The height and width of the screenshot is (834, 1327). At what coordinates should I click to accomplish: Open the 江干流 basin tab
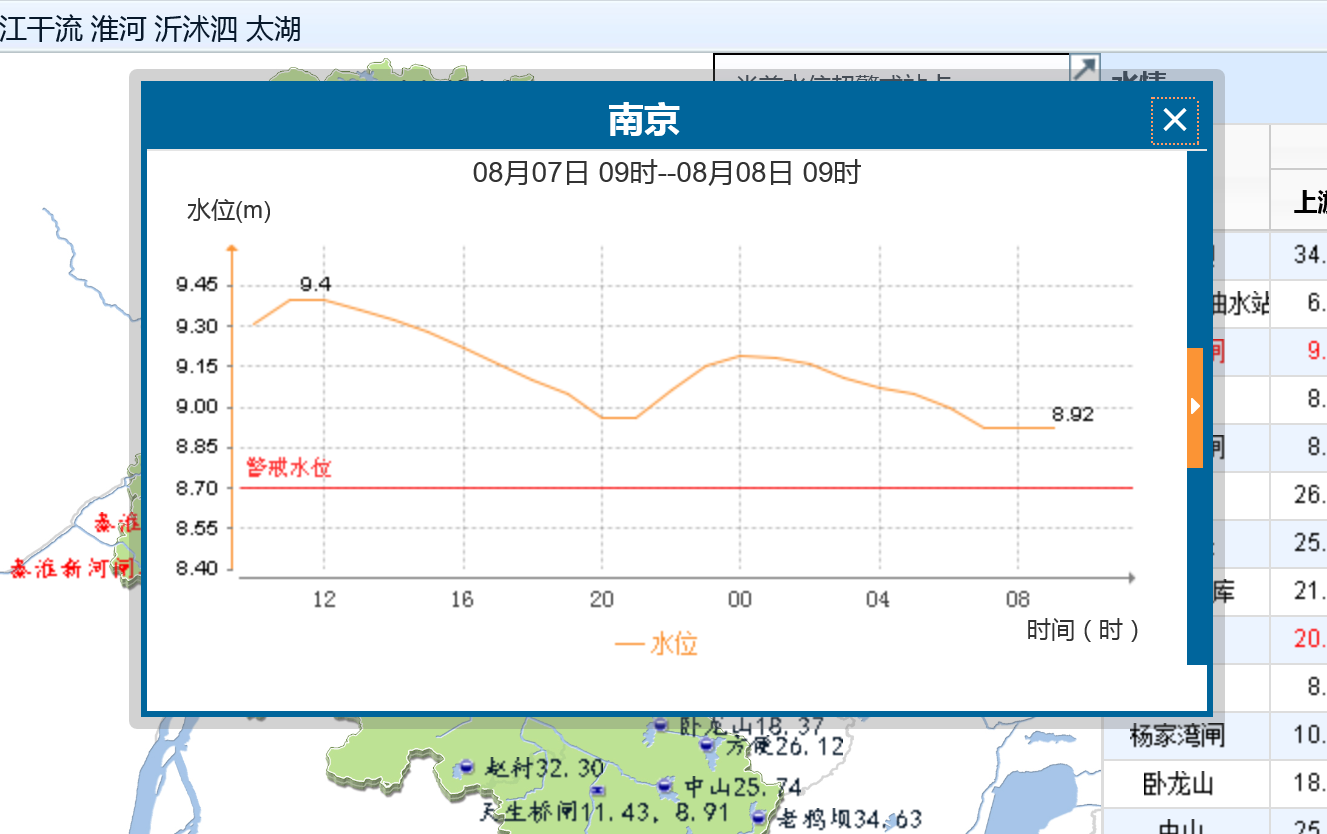41,29
